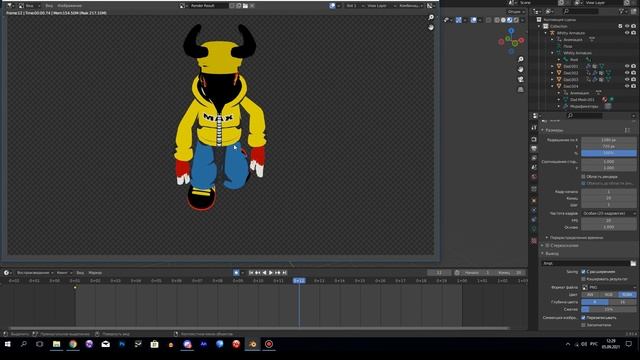Select rendered shading mode sphere icon

pos(516,20)
